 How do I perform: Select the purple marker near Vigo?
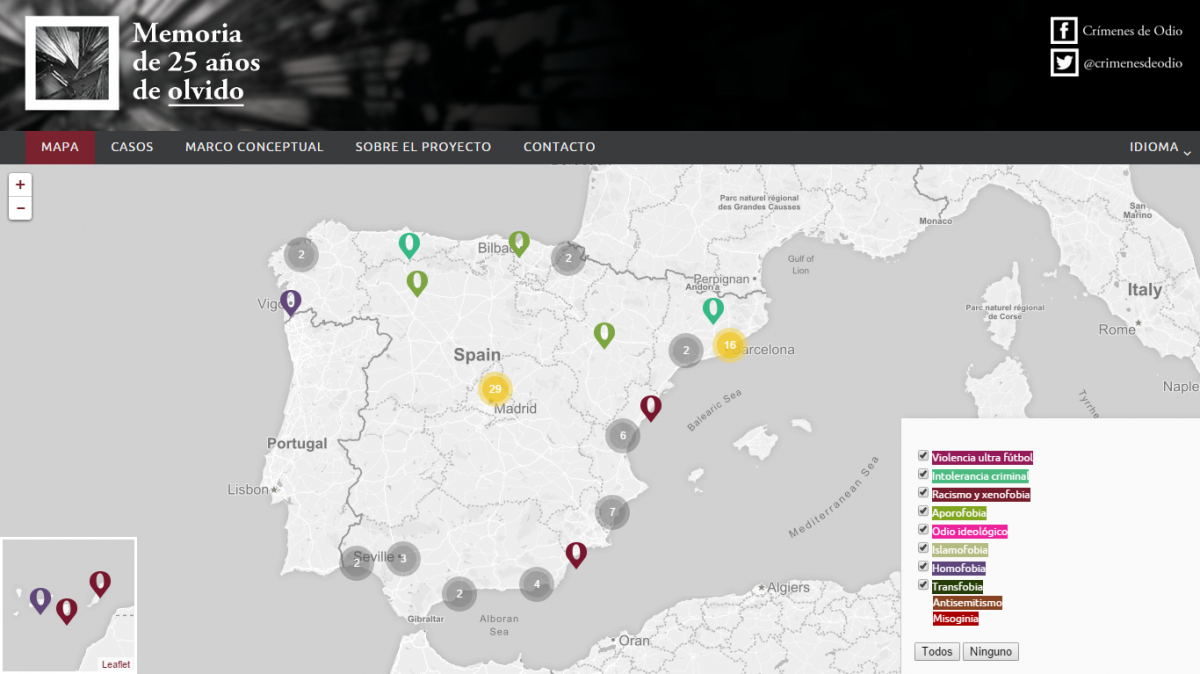click(x=291, y=301)
